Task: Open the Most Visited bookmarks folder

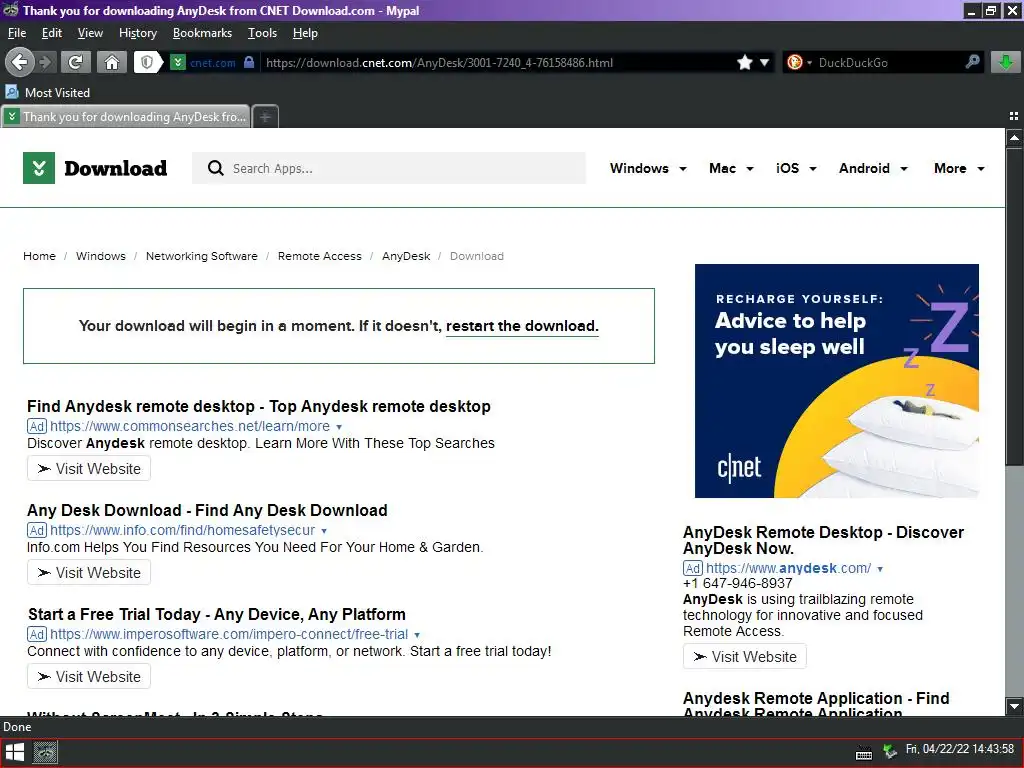Action: tap(48, 92)
